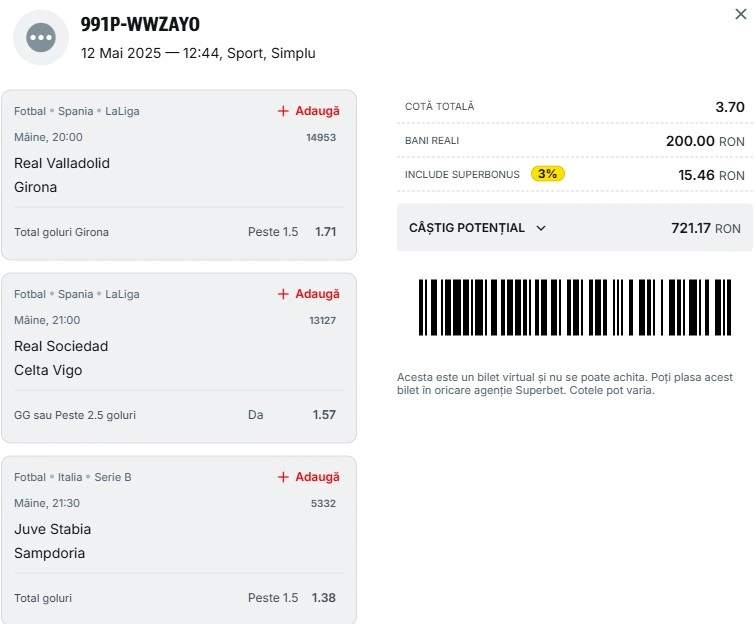Select Peste 1.5 odds 1.38 Total goluri
Image resolution: width=756 pixels, height=624 pixels.
coord(292,598)
